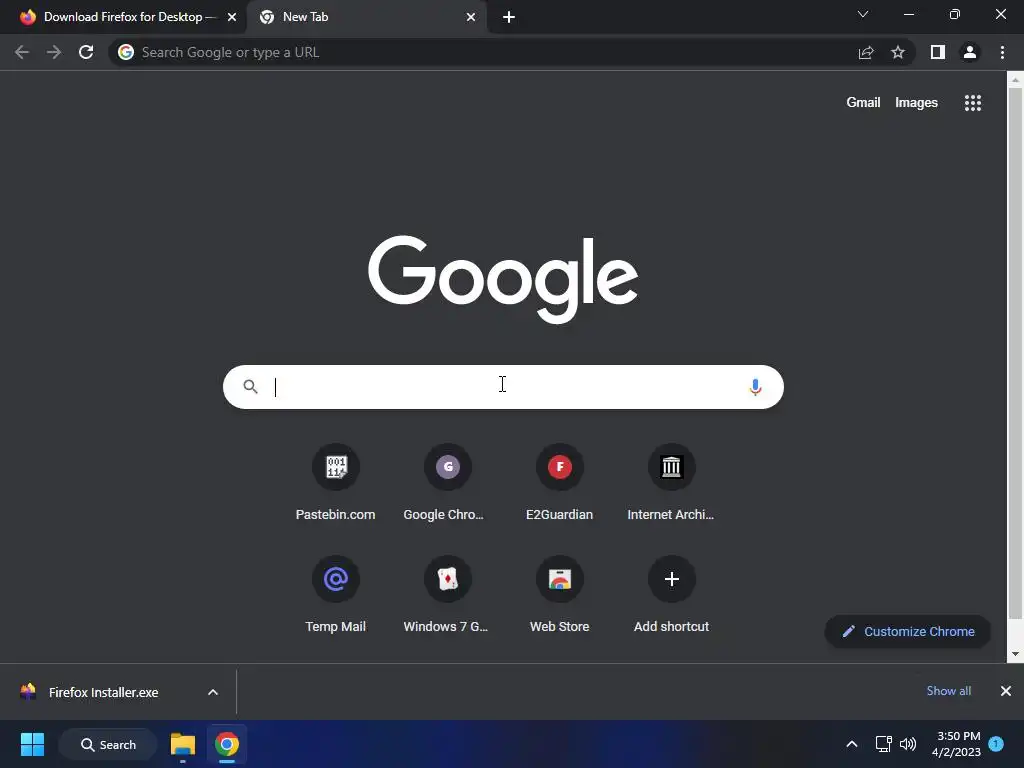The width and height of the screenshot is (1024, 768).
Task: Share this page icon in address bar
Action: click(x=866, y=52)
